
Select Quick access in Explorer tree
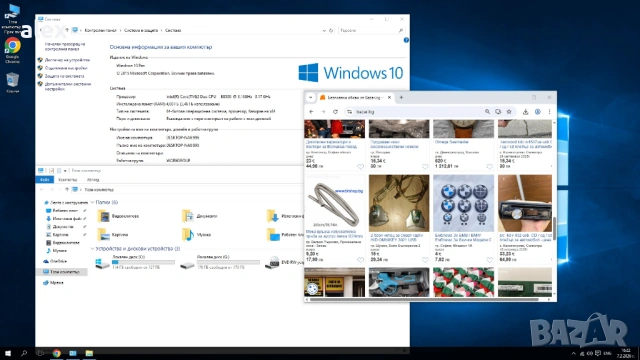66,202
